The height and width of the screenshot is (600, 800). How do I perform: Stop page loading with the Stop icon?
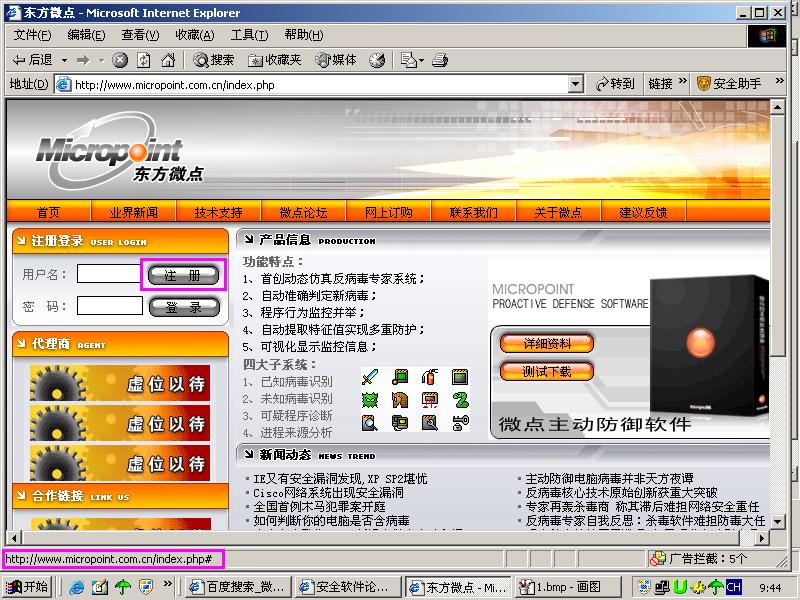click(x=120, y=60)
